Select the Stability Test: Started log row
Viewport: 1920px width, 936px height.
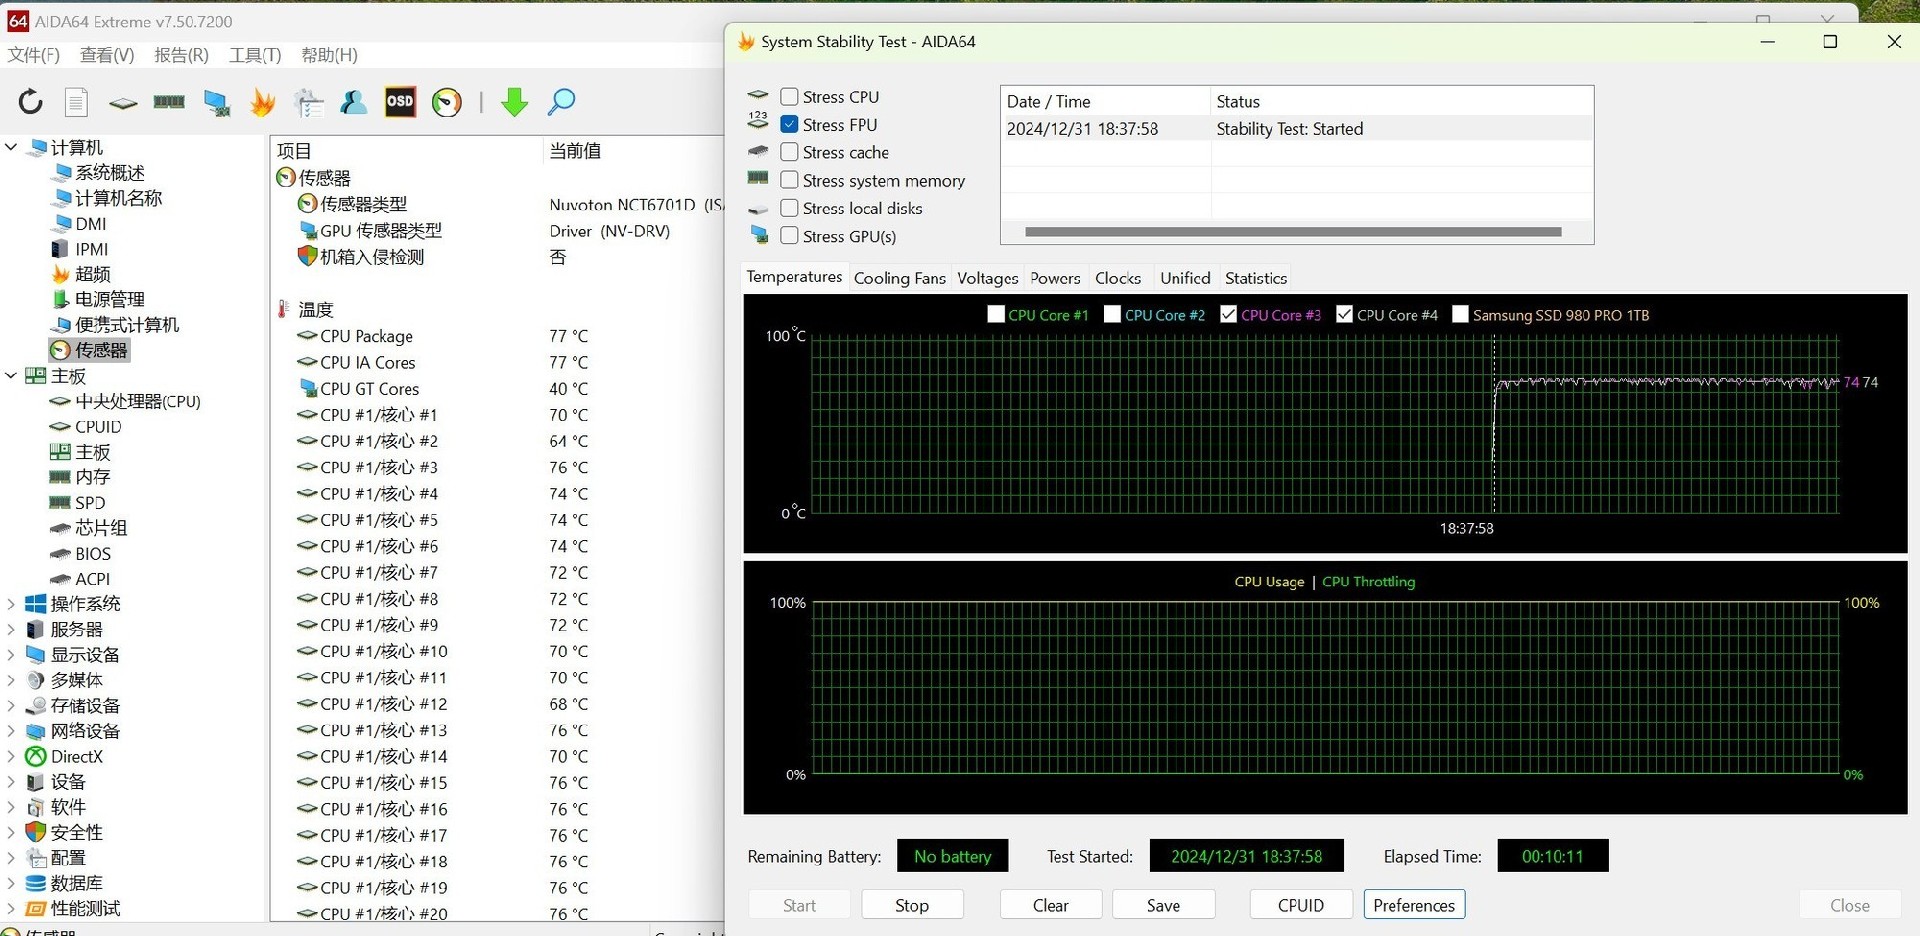pos(1296,129)
